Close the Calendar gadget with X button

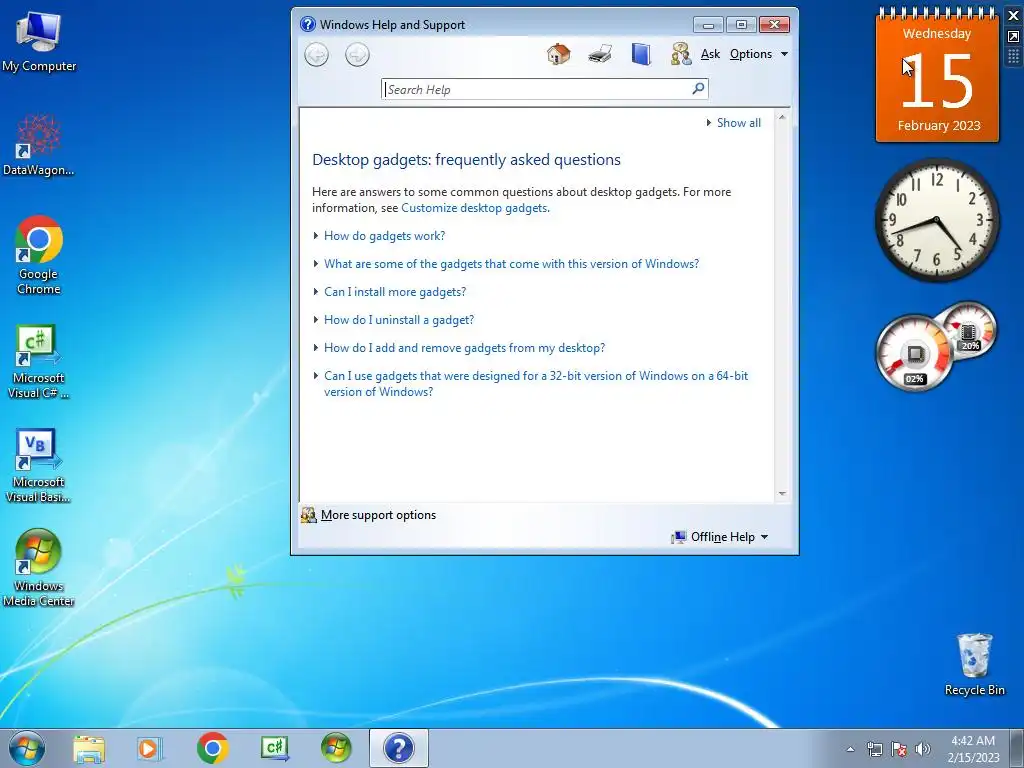click(1014, 16)
